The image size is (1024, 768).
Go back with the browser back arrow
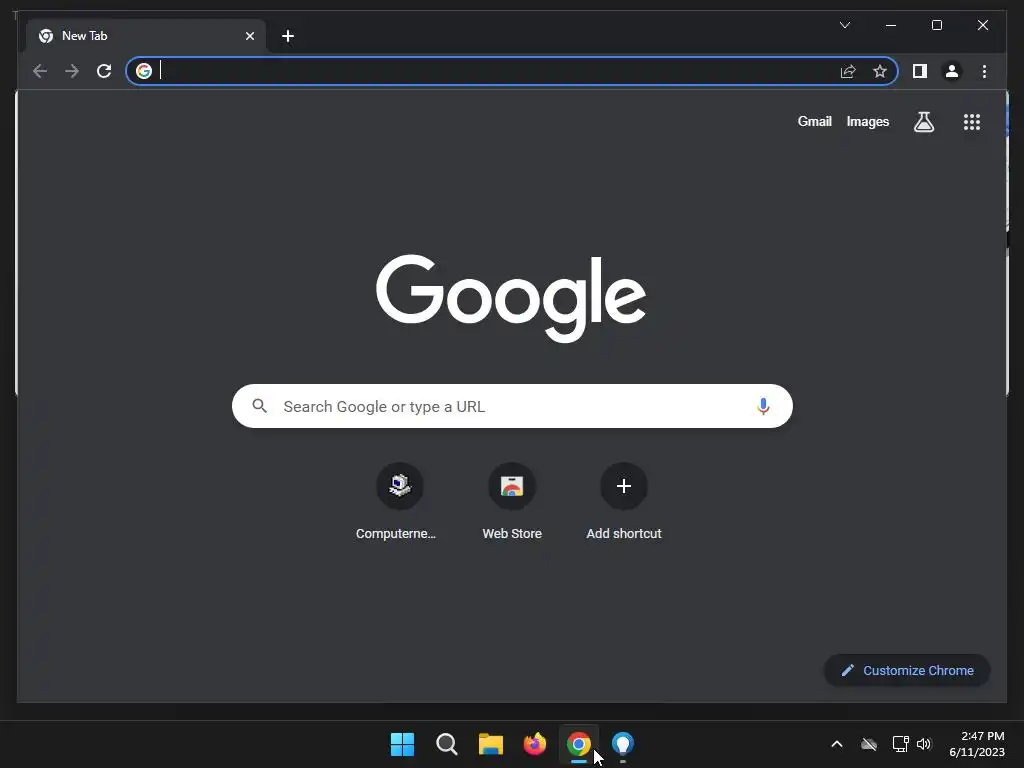click(x=40, y=71)
